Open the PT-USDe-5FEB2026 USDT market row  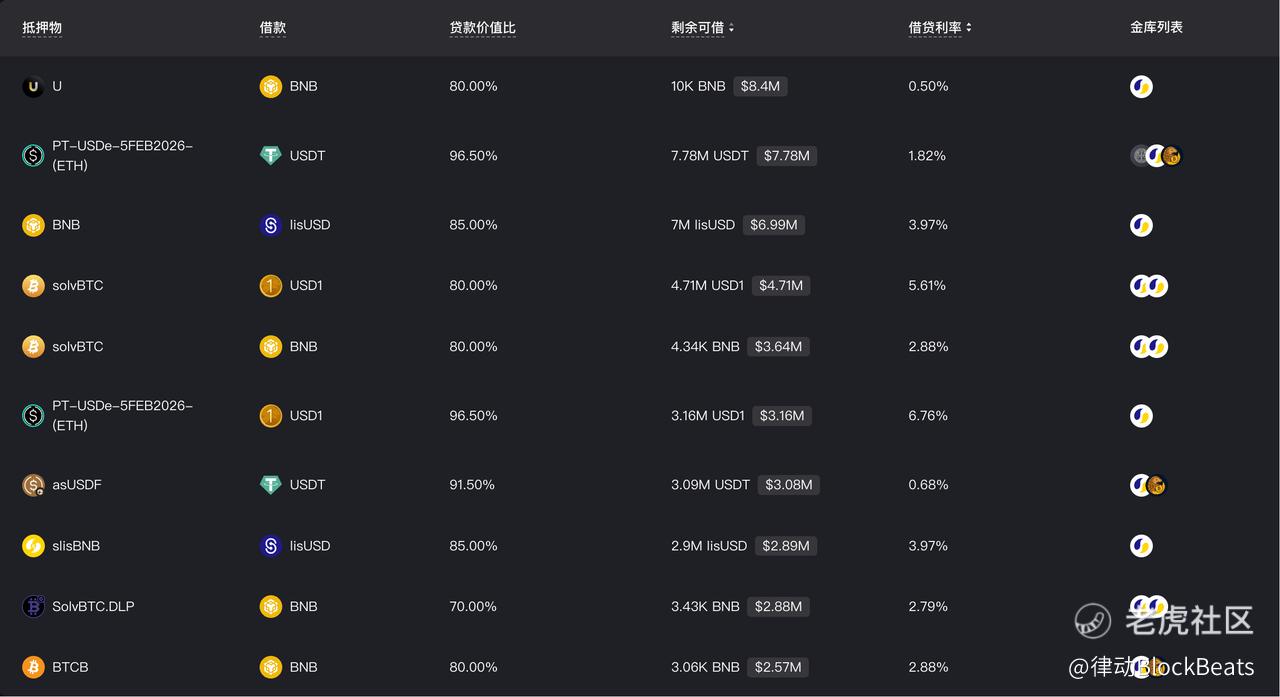122,156
